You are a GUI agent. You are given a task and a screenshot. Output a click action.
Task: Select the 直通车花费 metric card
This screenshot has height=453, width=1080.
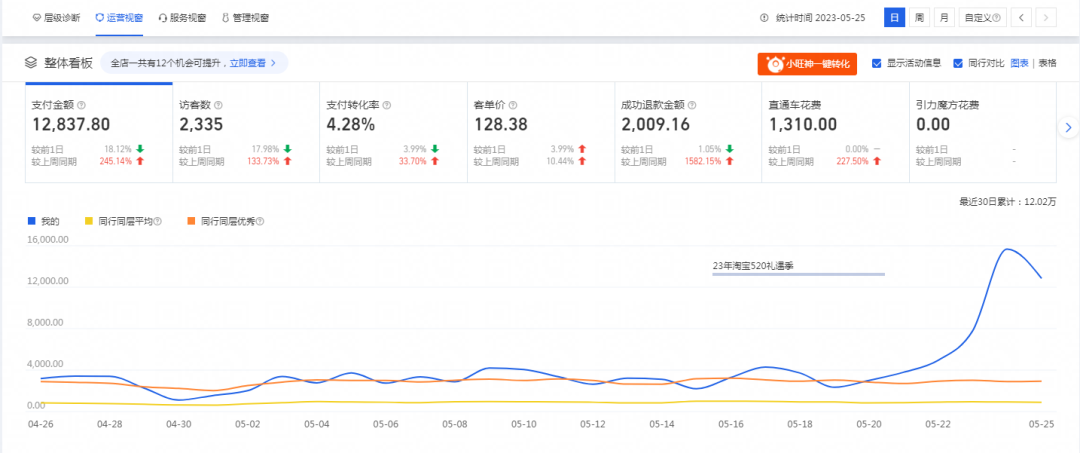[x=835, y=135]
